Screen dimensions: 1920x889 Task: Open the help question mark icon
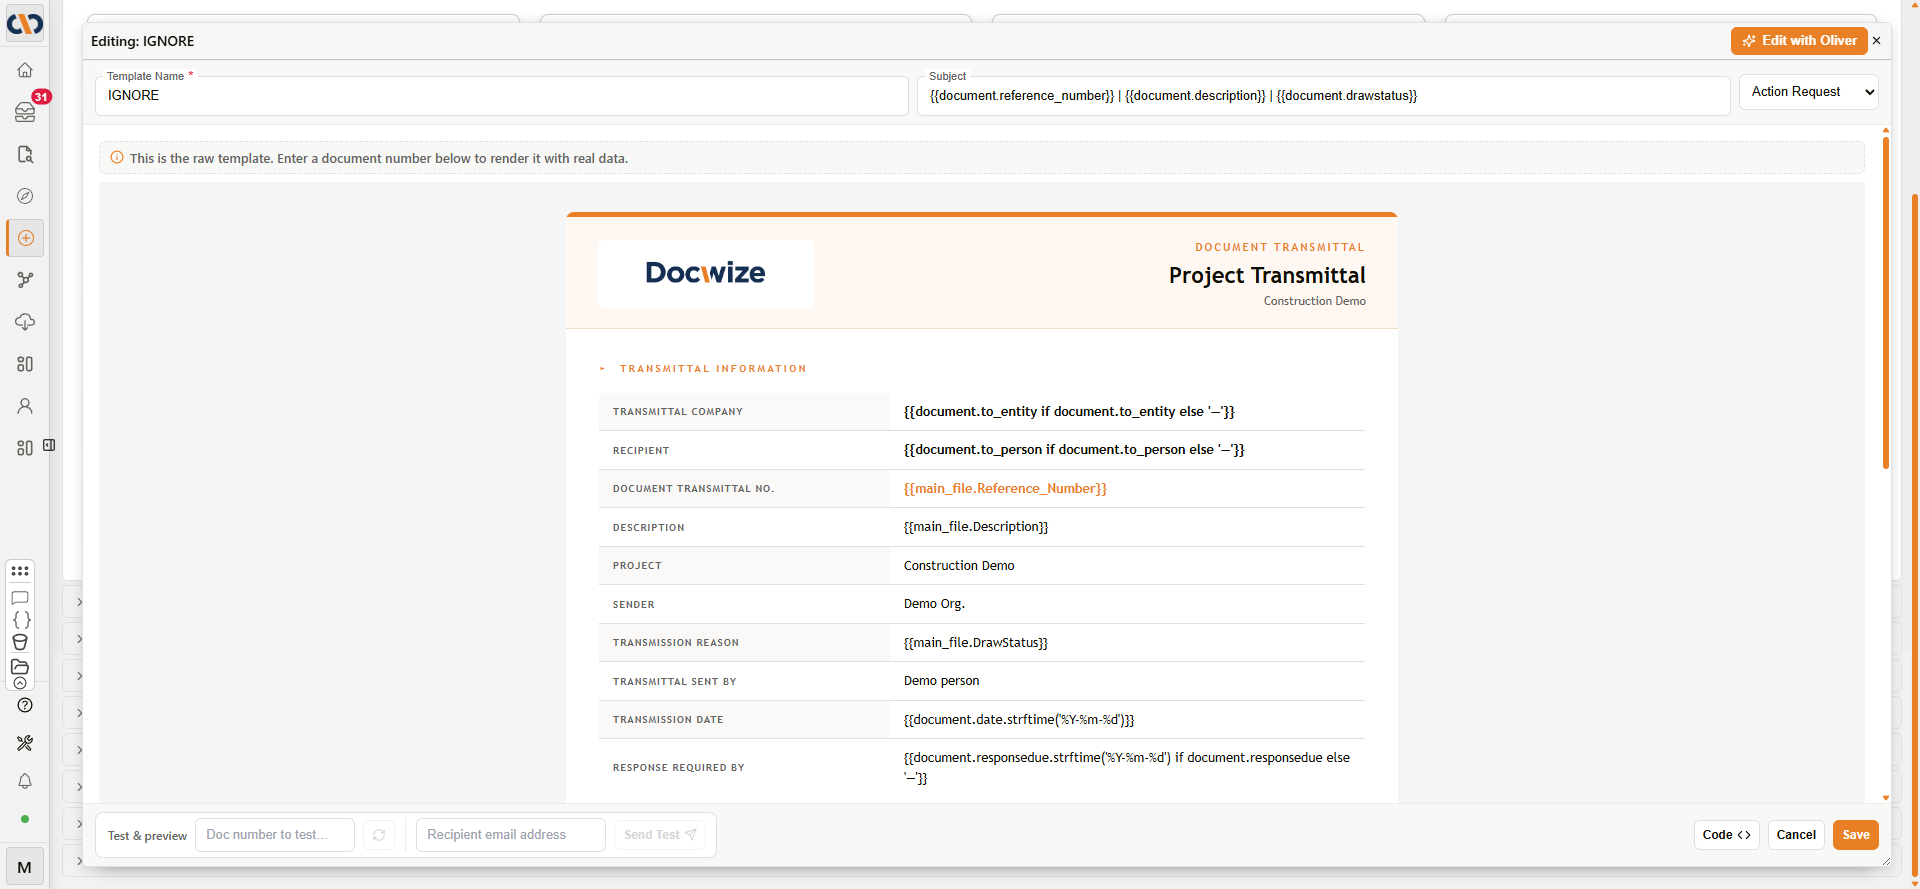point(25,705)
